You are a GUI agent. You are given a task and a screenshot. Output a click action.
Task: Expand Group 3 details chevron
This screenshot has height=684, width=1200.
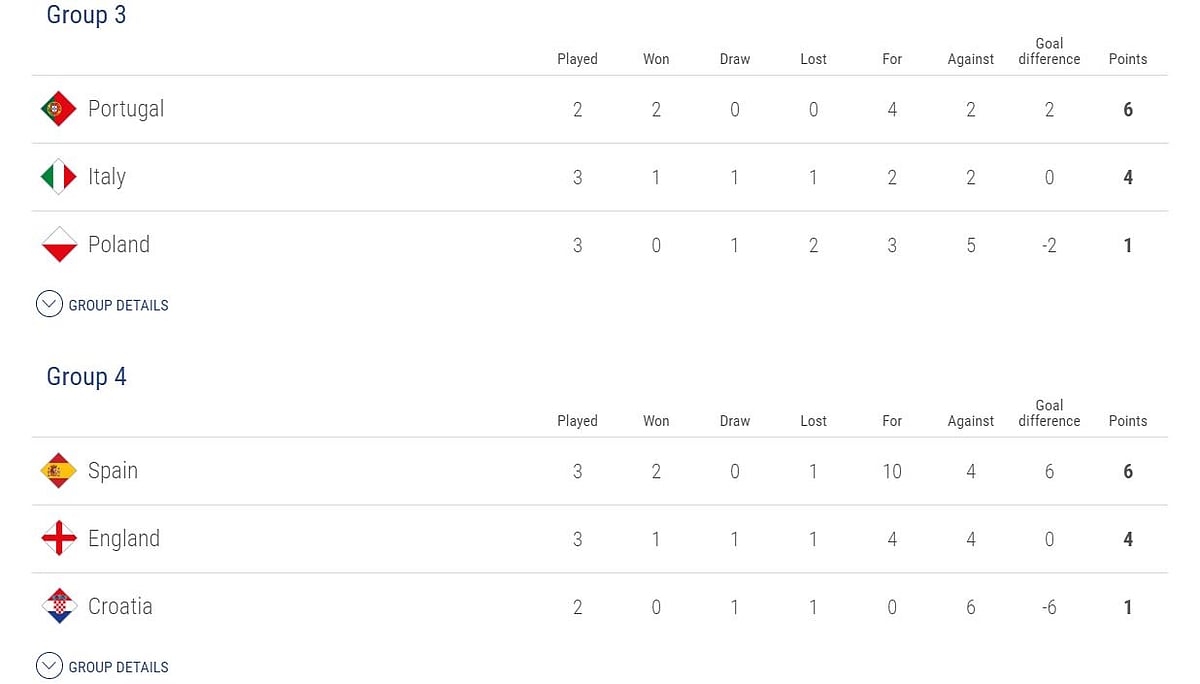[x=49, y=305]
